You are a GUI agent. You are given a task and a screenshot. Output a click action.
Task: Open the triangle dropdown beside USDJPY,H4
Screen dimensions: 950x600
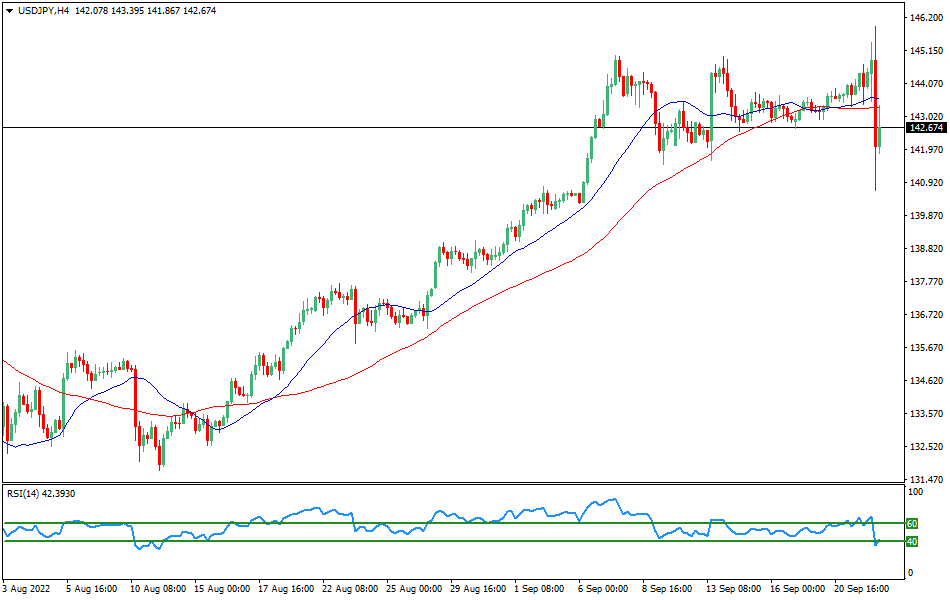point(9,10)
